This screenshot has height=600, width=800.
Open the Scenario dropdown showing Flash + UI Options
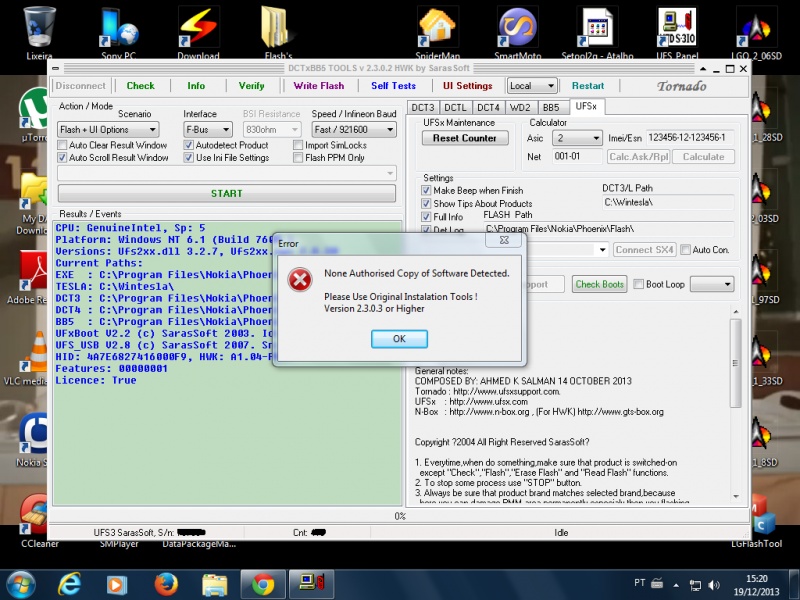coord(108,130)
